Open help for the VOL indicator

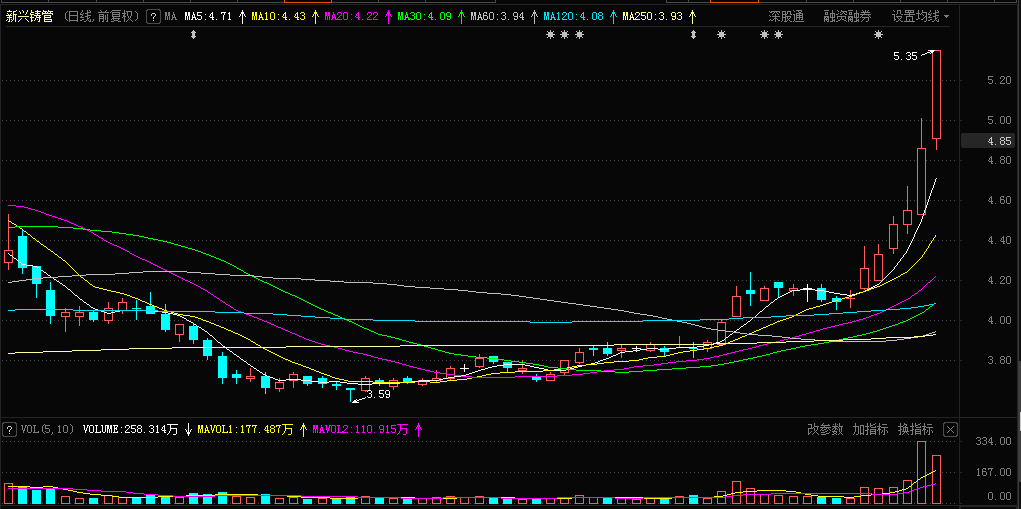point(10,429)
